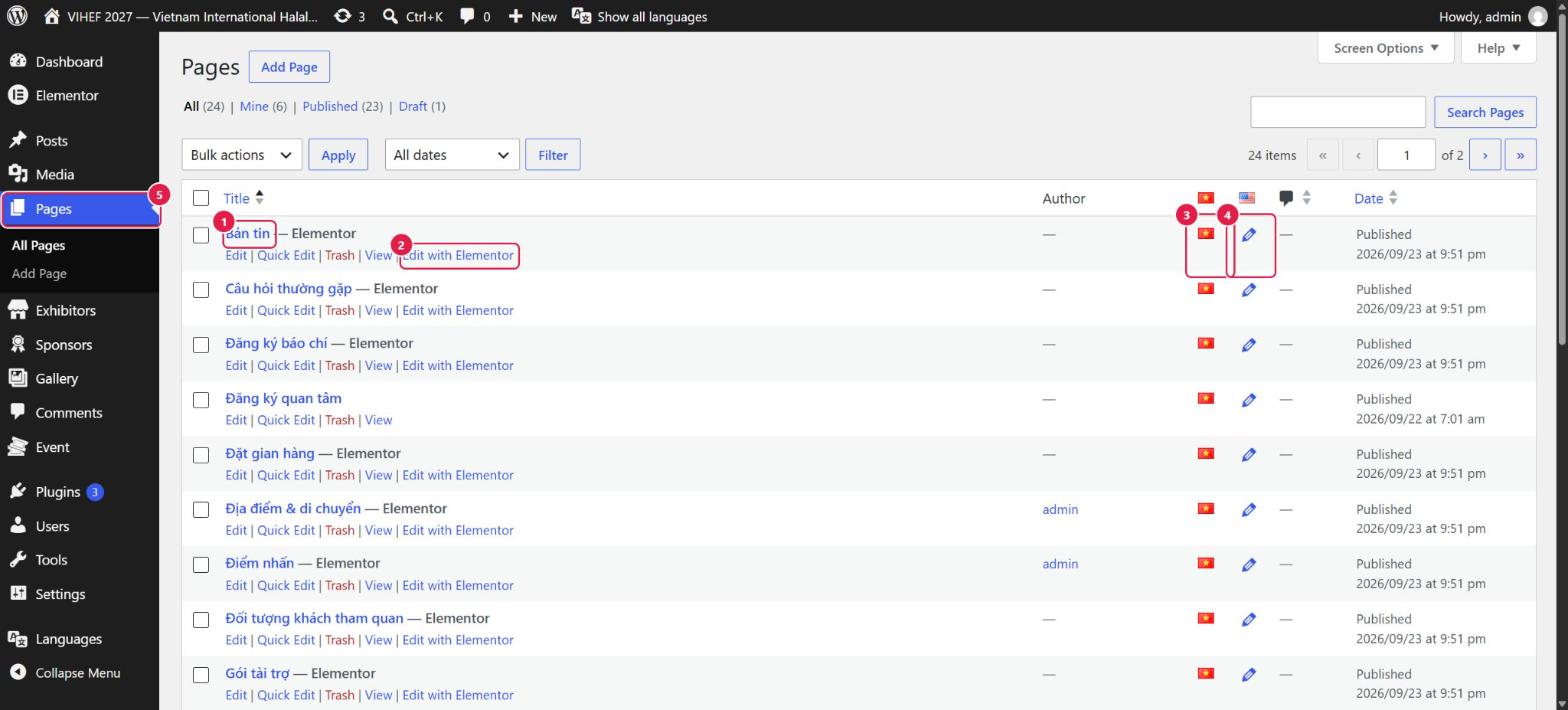Image resolution: width=1568 pixels, height=710 pixels.
Task: Click the Search Pages text field
Action: (x=1337, y=112)
